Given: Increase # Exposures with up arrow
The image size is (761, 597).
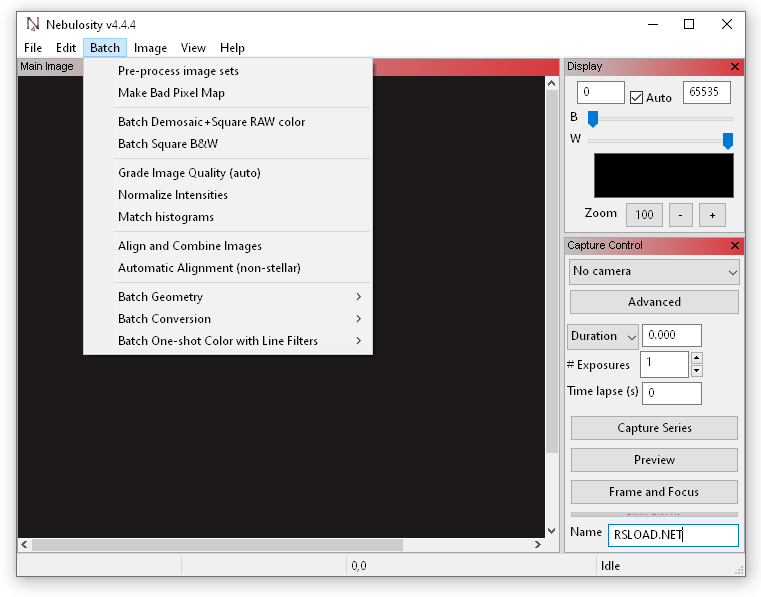Looking at the screenshot, I should point(697,358).
